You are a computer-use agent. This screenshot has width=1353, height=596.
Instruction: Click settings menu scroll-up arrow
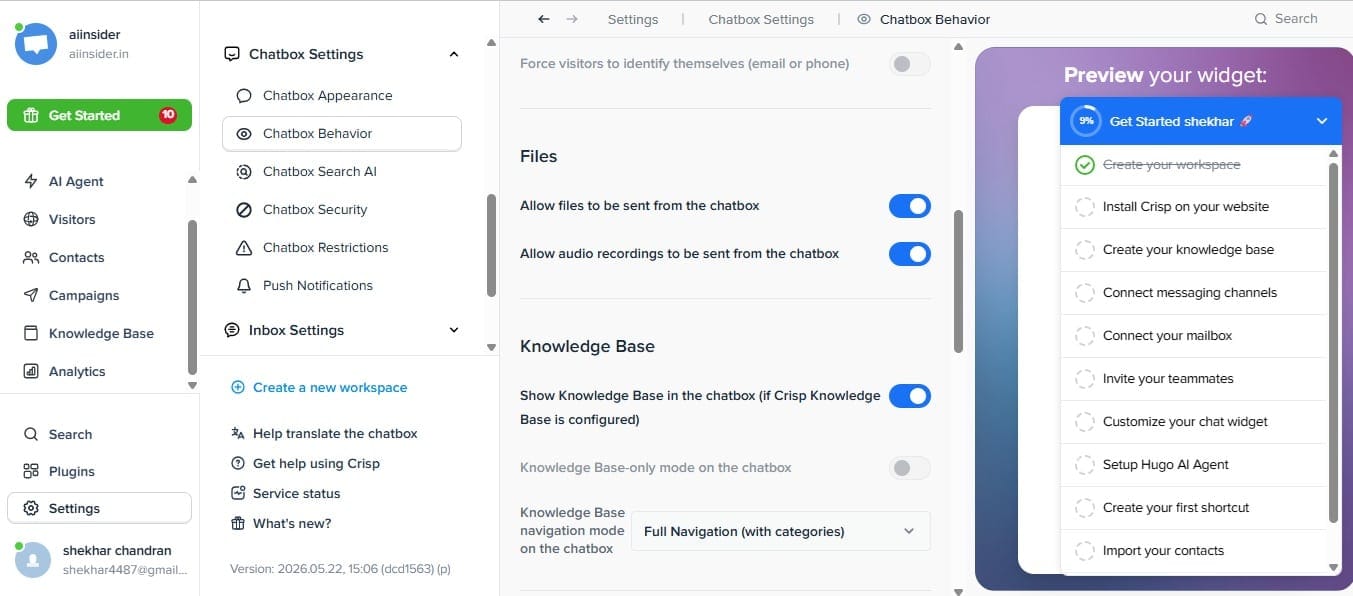(x=491, y=43)
